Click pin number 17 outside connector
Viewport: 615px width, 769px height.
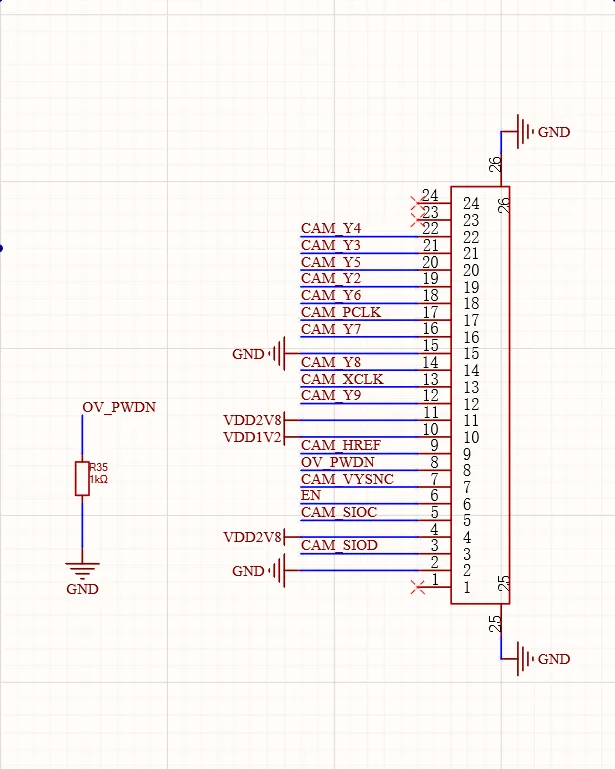431,312
